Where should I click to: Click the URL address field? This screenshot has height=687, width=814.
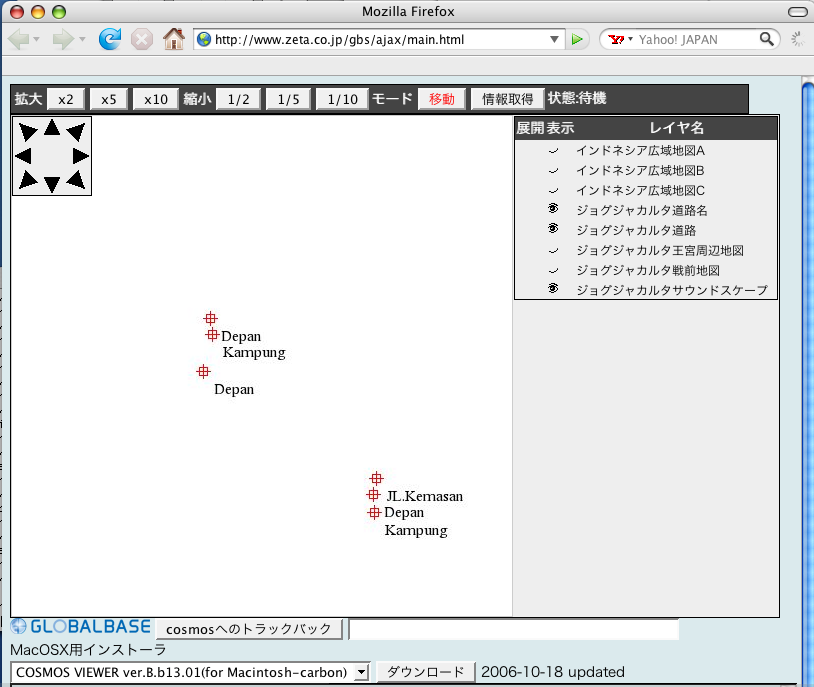point(379,39)
